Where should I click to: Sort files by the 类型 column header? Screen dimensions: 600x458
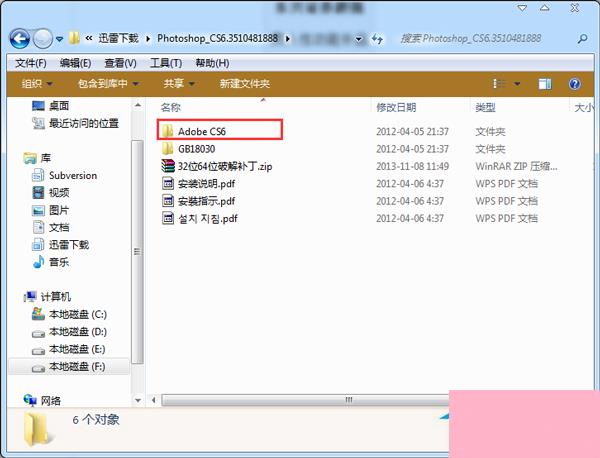pyautogui.click(x=485, y=108)
